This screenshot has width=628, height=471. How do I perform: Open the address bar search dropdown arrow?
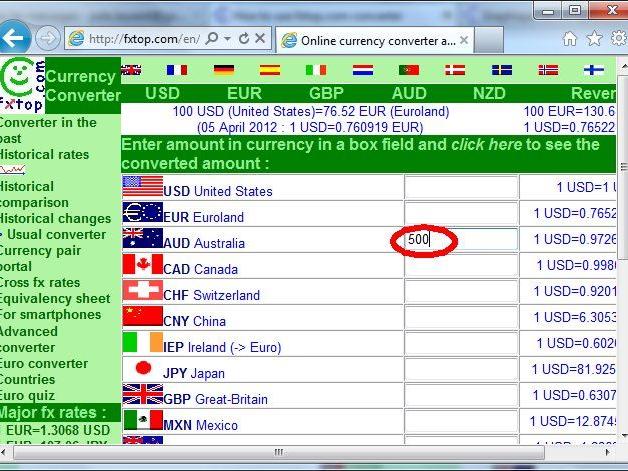tap(229, 39)
